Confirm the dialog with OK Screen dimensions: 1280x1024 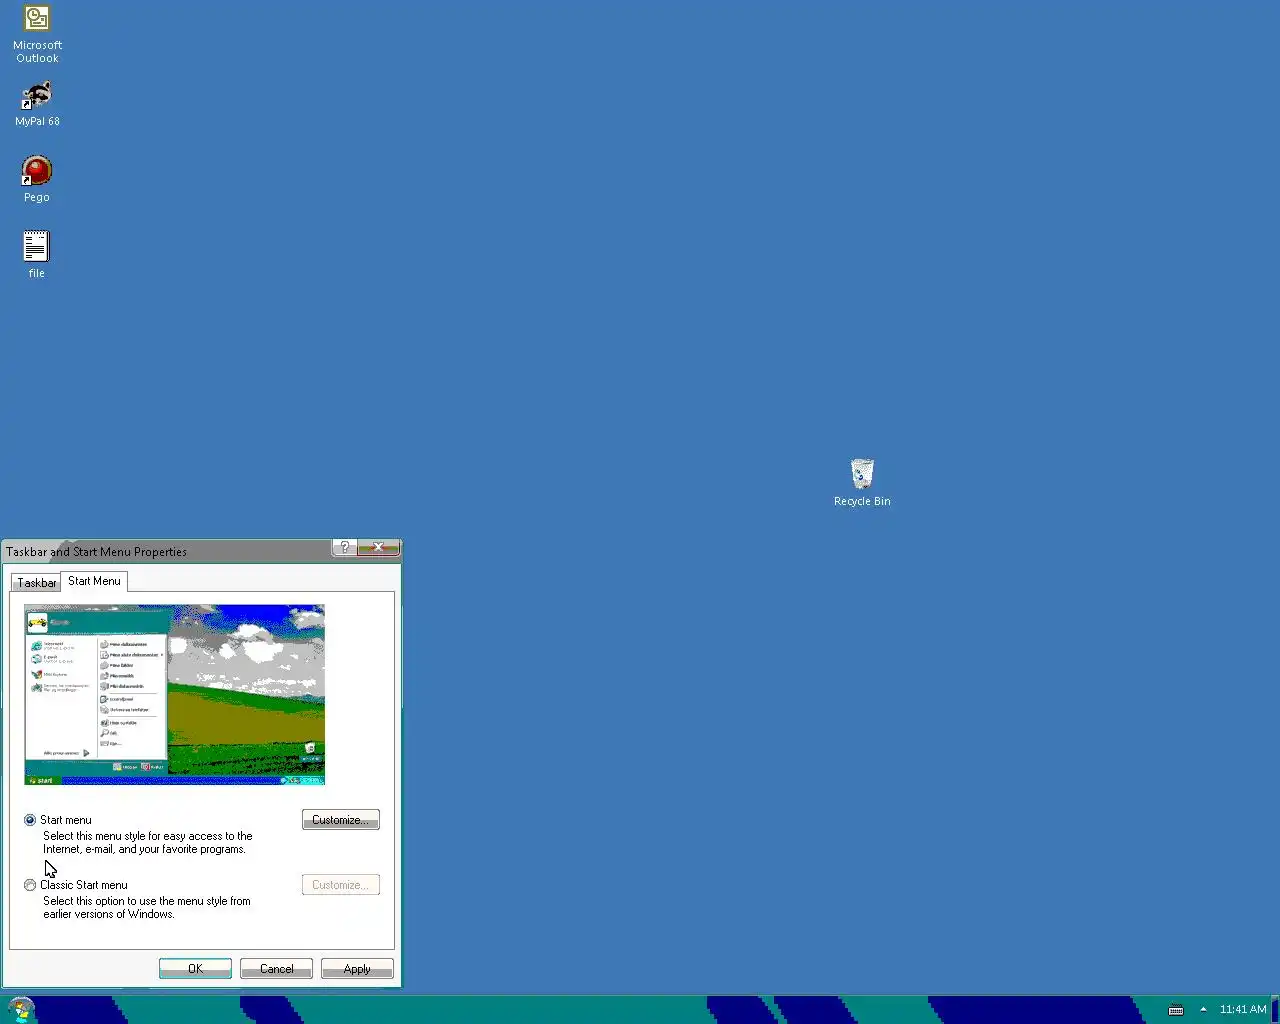(195, 969)
